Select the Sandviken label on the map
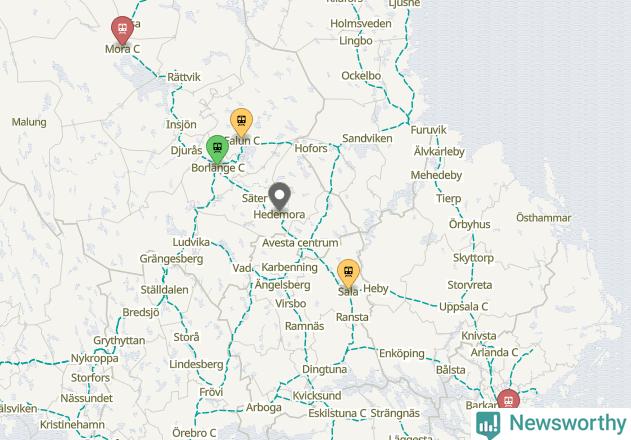 pyautogui.click(x=367, y=138)
